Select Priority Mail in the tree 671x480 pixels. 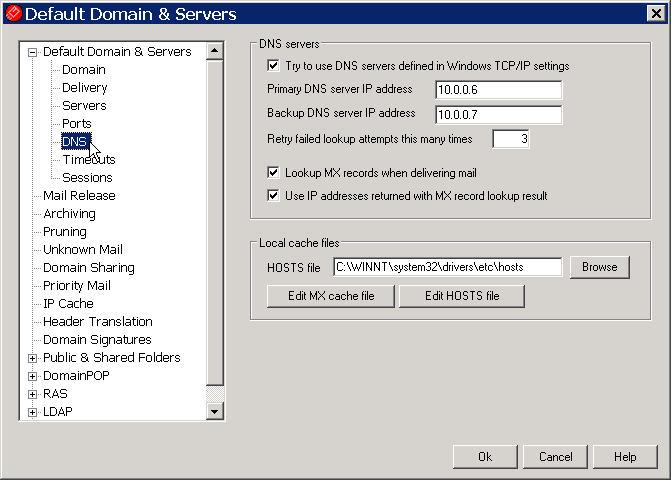coord(77,285)
